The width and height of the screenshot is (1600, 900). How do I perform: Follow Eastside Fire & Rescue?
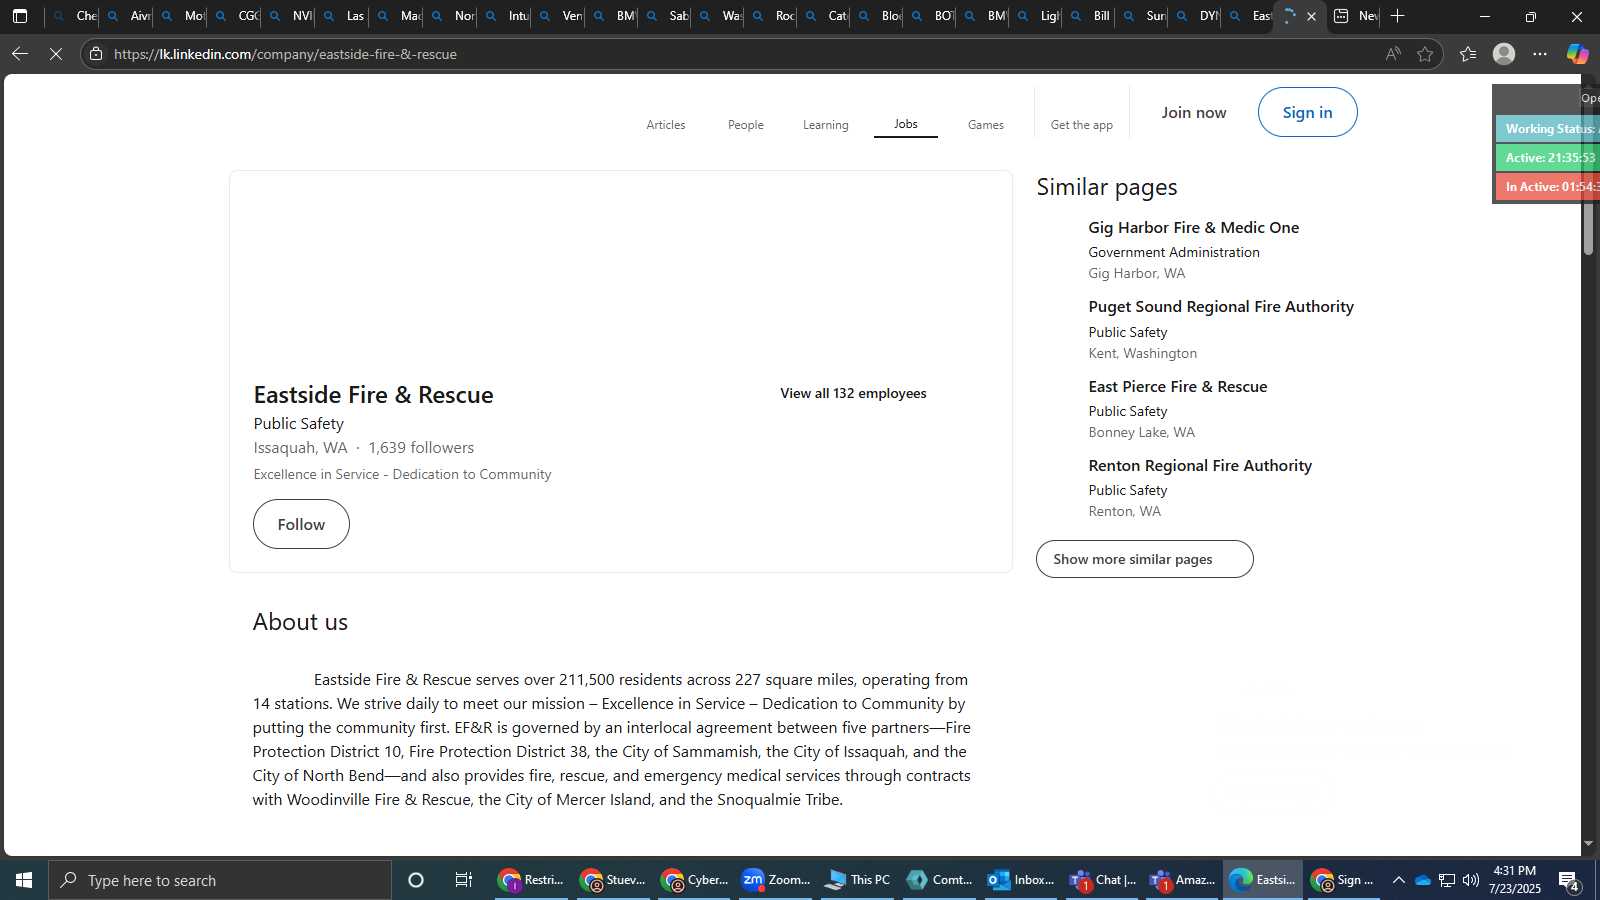tap(301, 524)
